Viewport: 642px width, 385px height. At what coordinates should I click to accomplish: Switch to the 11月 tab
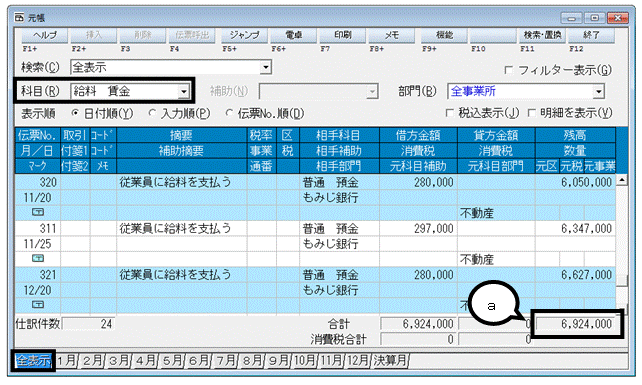[x=332, y=361]
